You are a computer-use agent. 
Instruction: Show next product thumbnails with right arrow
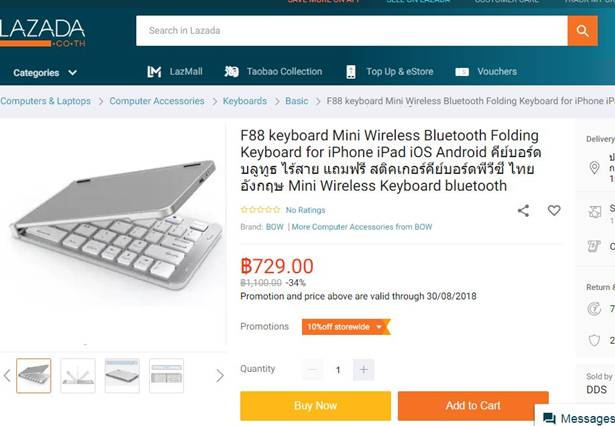(x=220, y=376)
